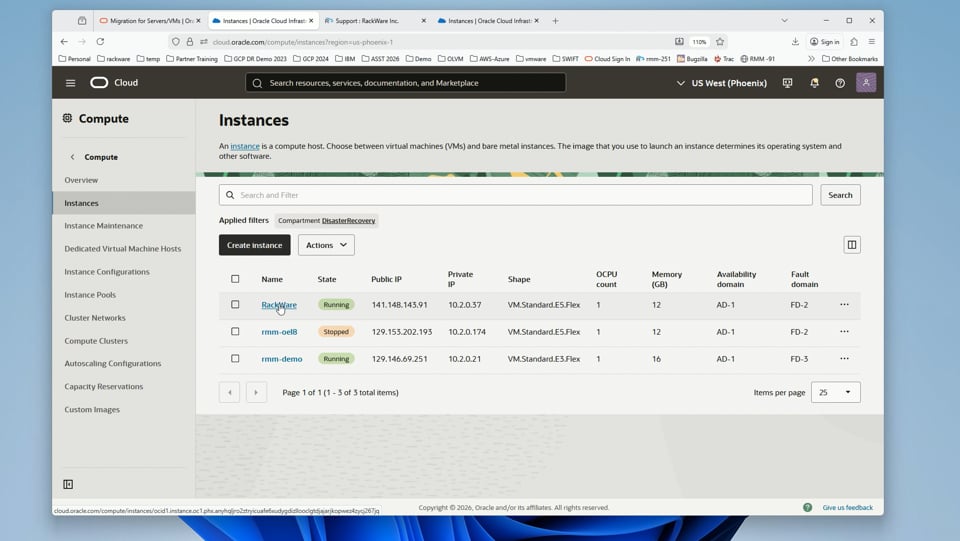This screenshot has height=541, width=960.
Task: List all tabs with the dropdown arrow
Action: coord(784,21)
